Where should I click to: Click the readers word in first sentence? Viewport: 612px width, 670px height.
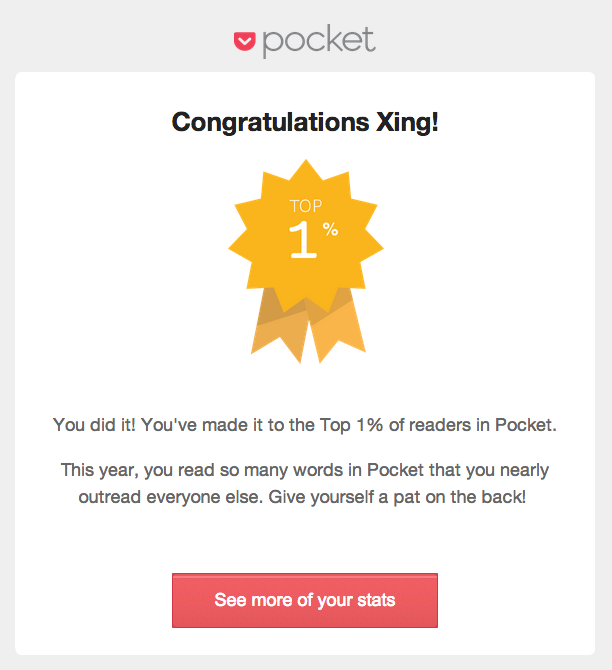[440, 425]
